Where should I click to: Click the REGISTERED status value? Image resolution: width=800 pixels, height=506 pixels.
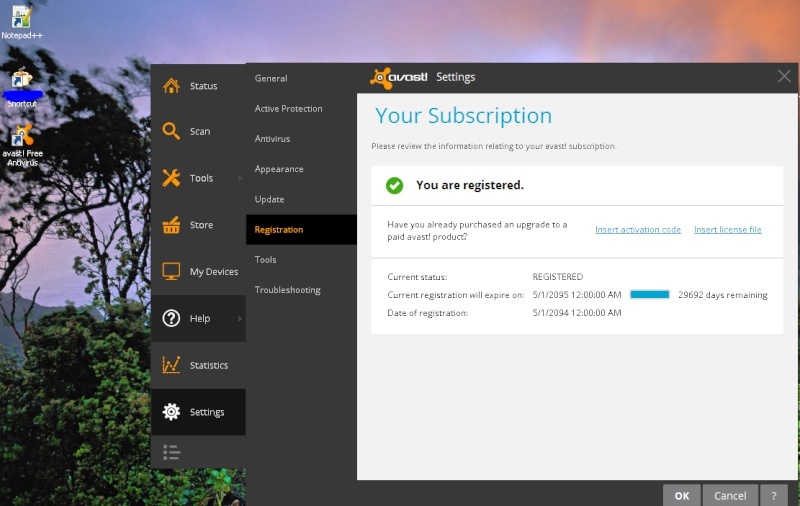[558, 276]
